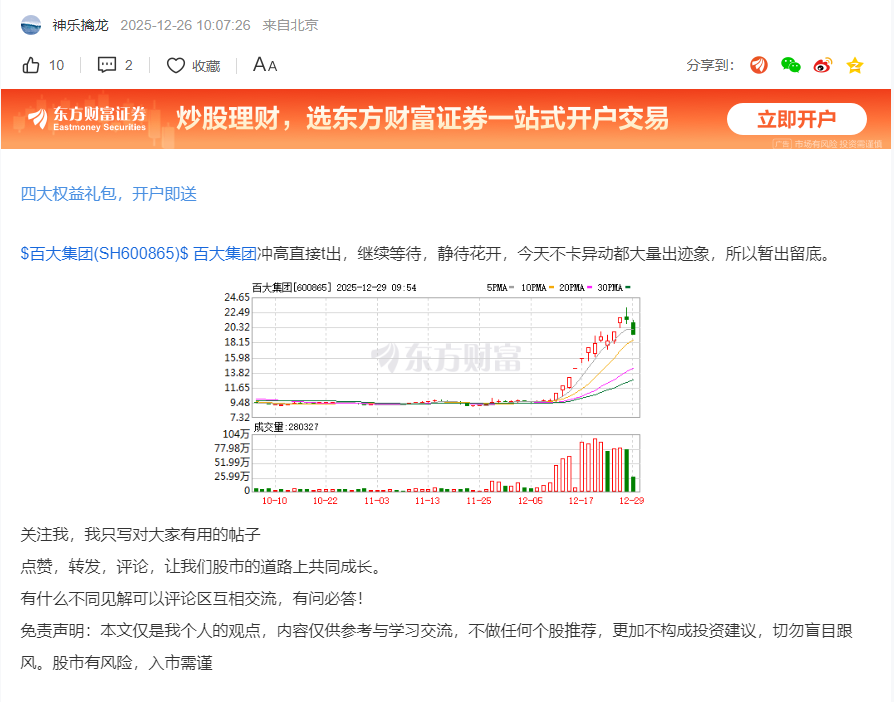Click the 10PMA legend in the chart
The height and width of the screenshot is (702, 894).
coord(537,287)
